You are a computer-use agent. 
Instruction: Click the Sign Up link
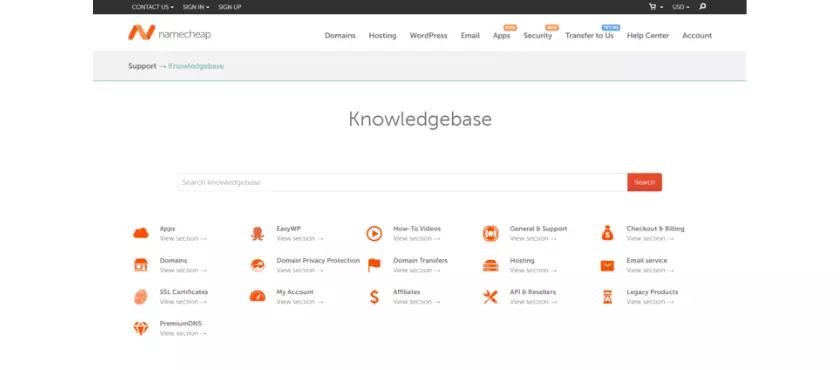click(230, 7)
